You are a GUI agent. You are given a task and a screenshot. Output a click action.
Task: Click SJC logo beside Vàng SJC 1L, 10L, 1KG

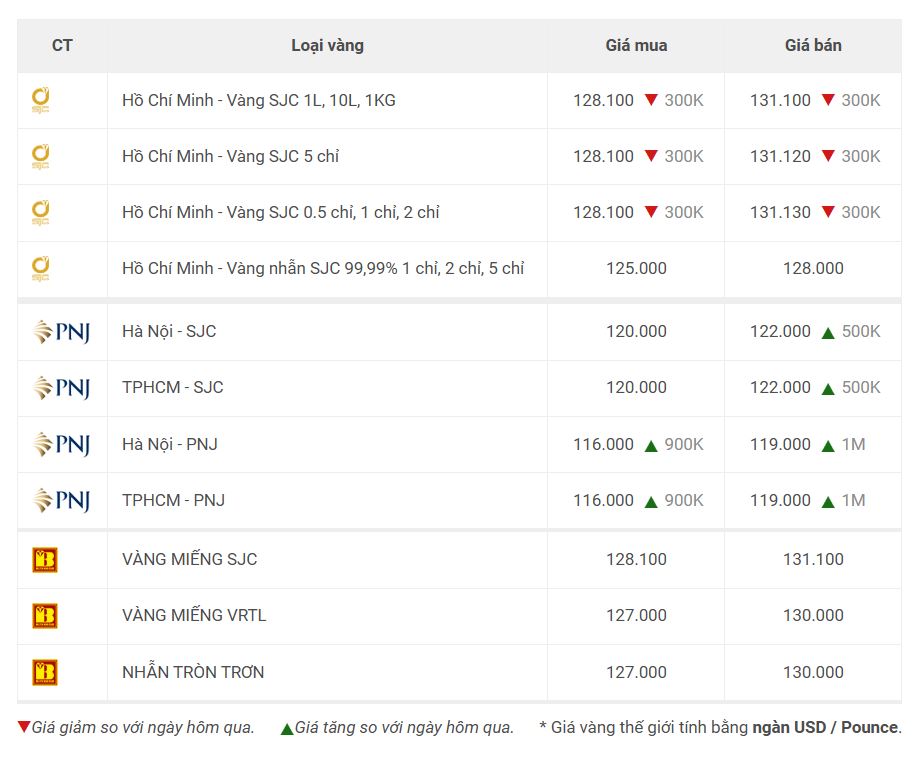(41, 100)
